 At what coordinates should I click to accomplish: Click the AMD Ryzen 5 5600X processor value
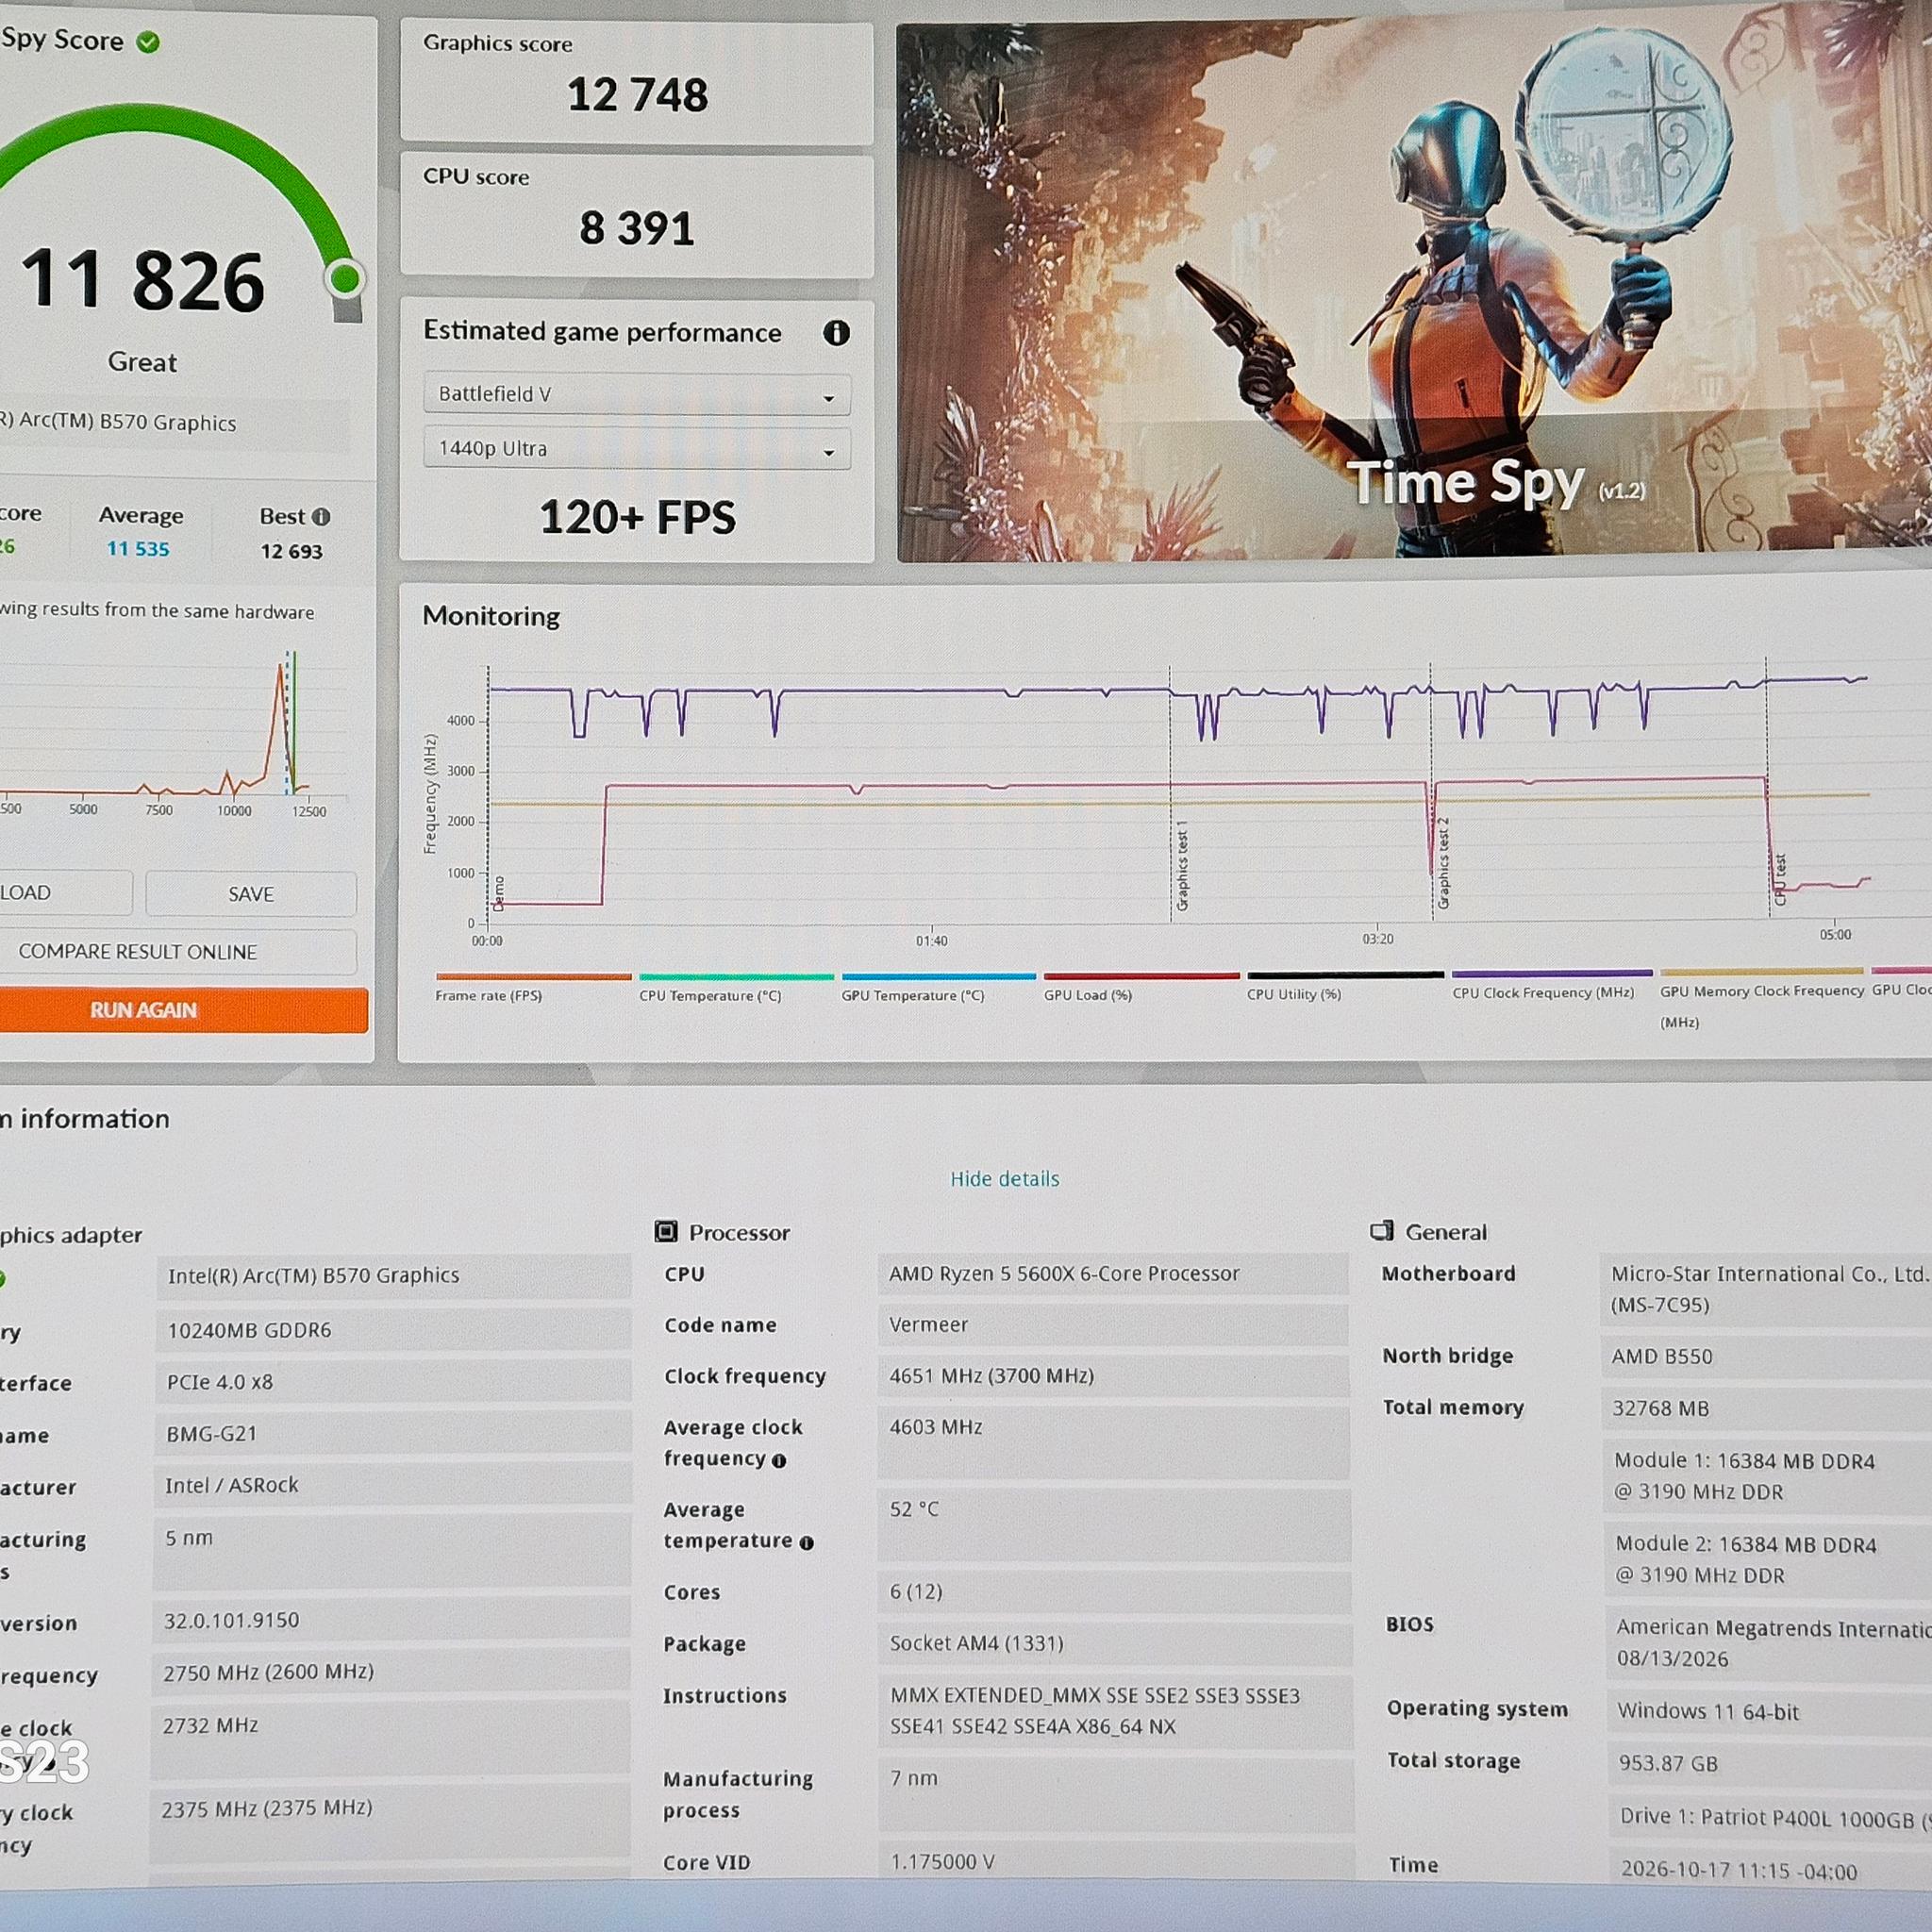pyautogui.click(x=1064, y=1274)
